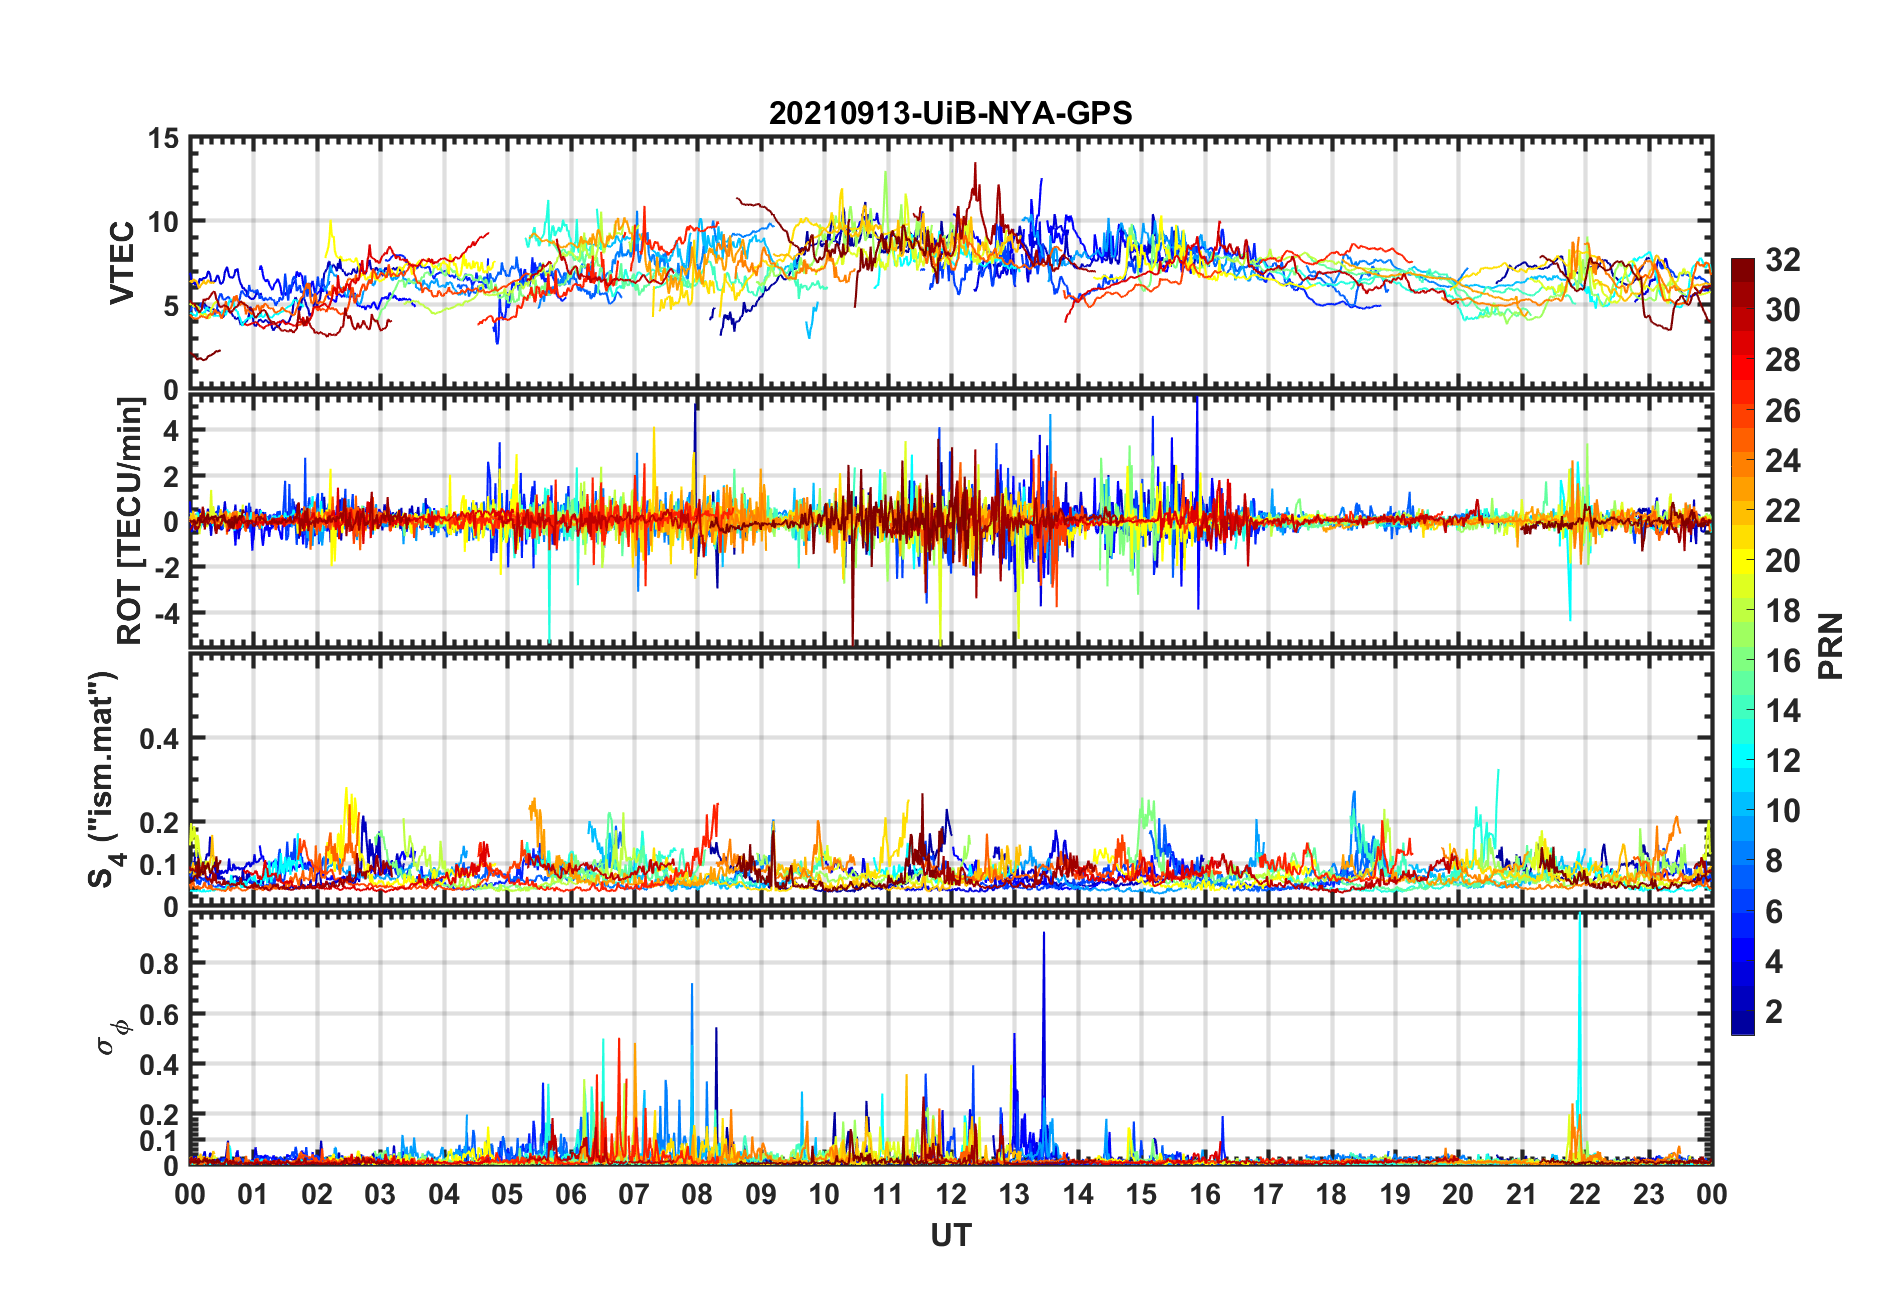The width and height of the screenshot is (1902, 1292).
Task: Pick PRN colorbar tick label 18
Action: (1783, 610)
